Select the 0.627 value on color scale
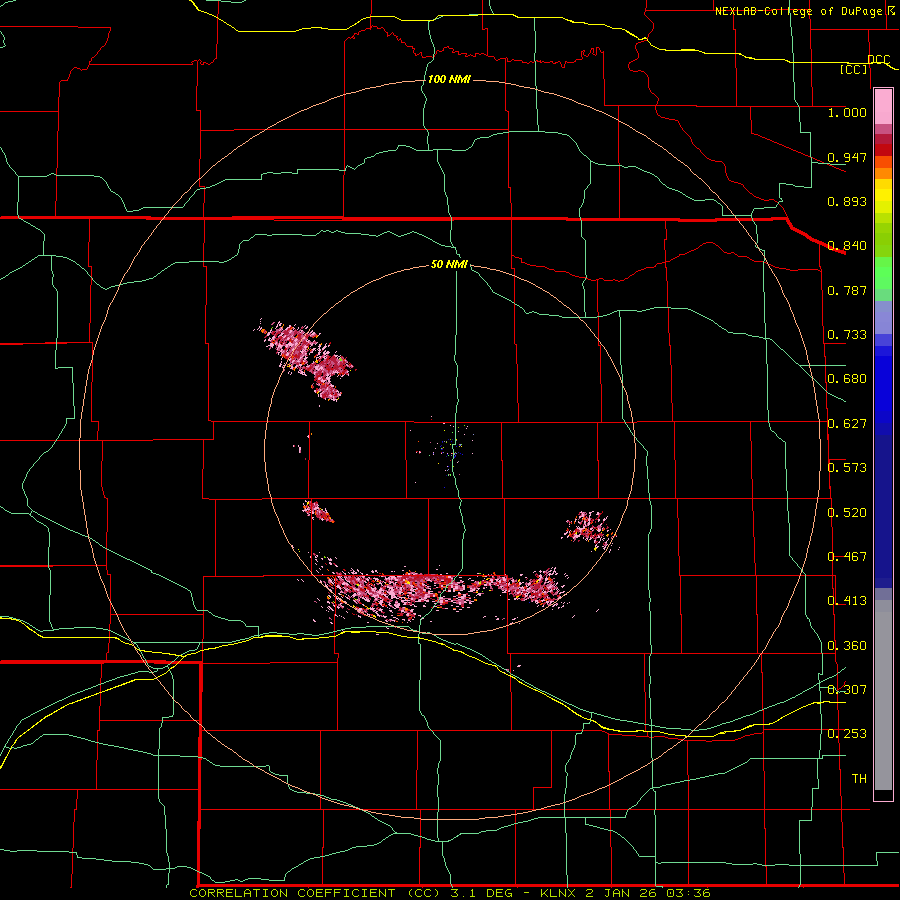Viewport: 900px width, 900px height. pyautogui.click(x=847, y=424)
